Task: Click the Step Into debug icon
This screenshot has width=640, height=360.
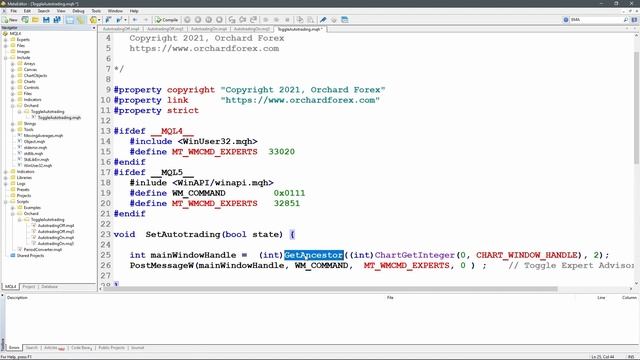Action: point(232,20)
